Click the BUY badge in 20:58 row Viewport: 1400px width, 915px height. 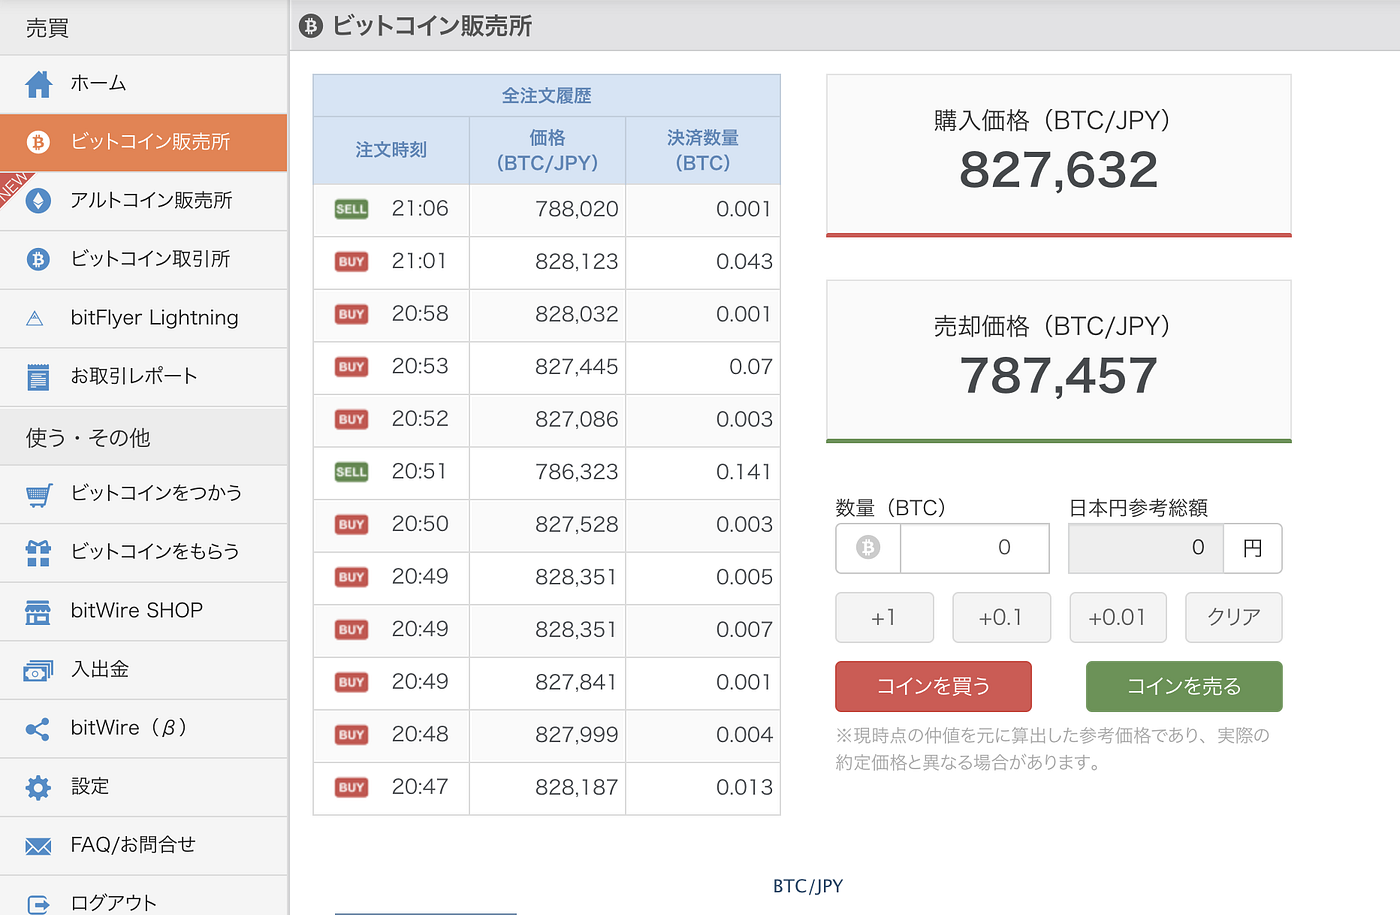click(x=351, y=314)
